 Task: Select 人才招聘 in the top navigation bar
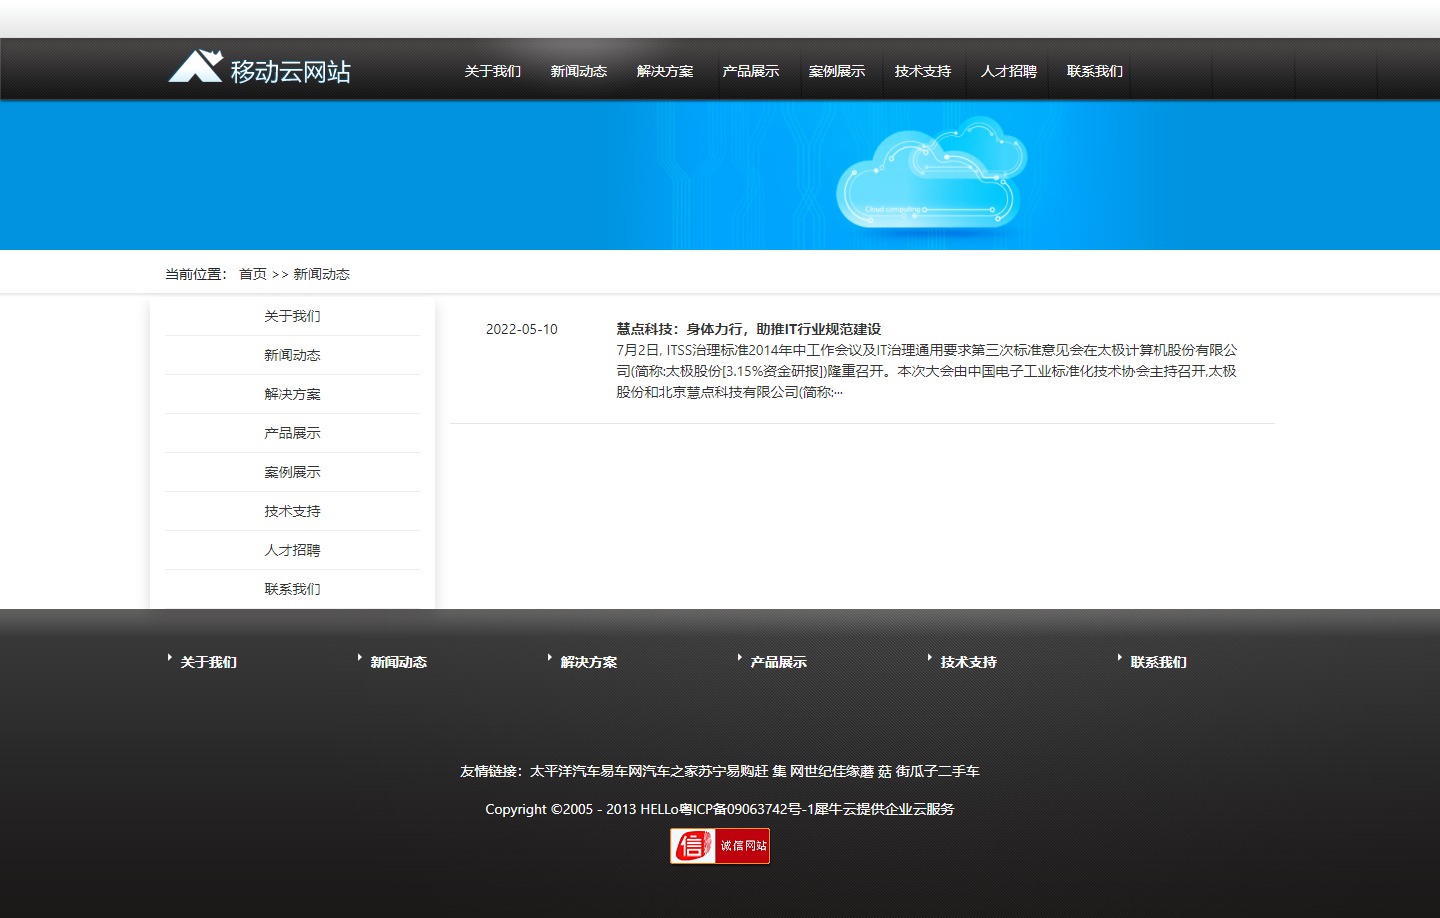(1008, 71)
